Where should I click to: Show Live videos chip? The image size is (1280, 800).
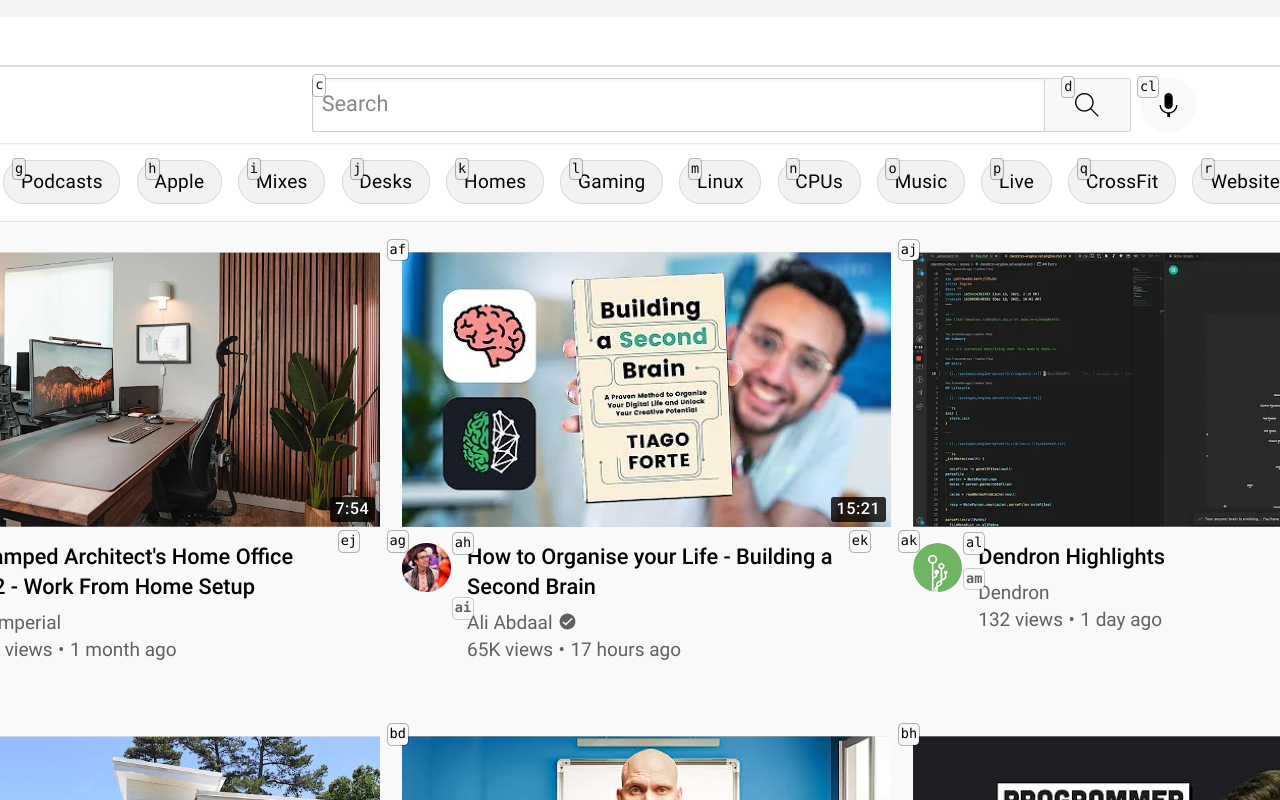[x=1016, y=182]
